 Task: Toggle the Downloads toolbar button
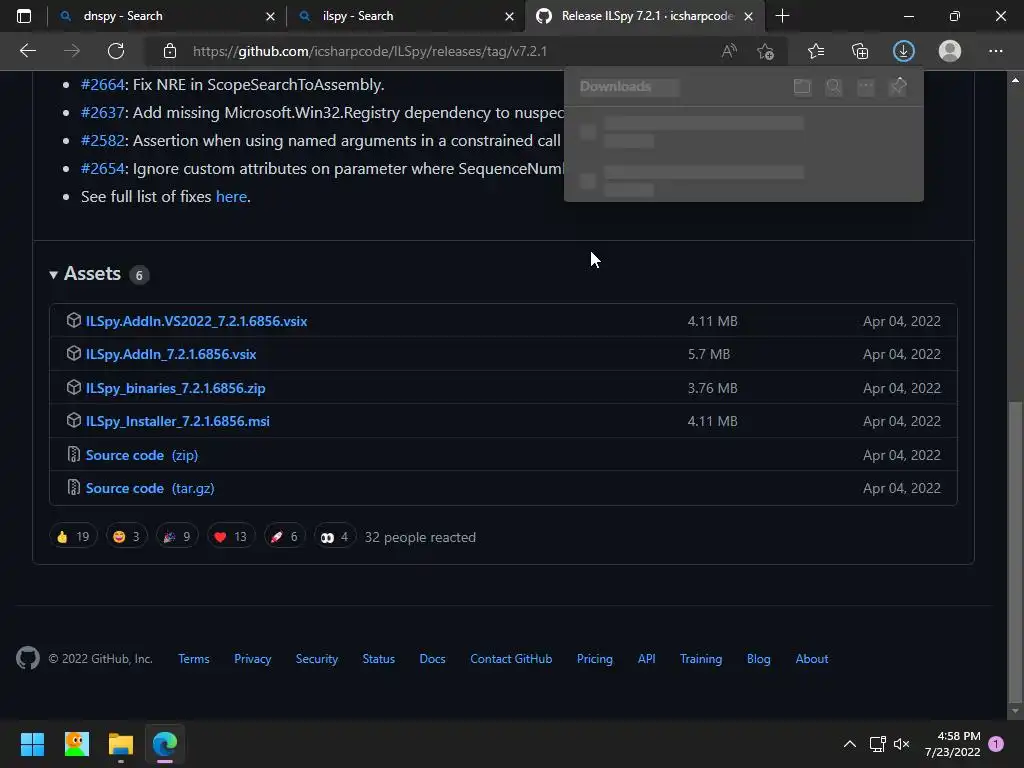click(904, 51)
